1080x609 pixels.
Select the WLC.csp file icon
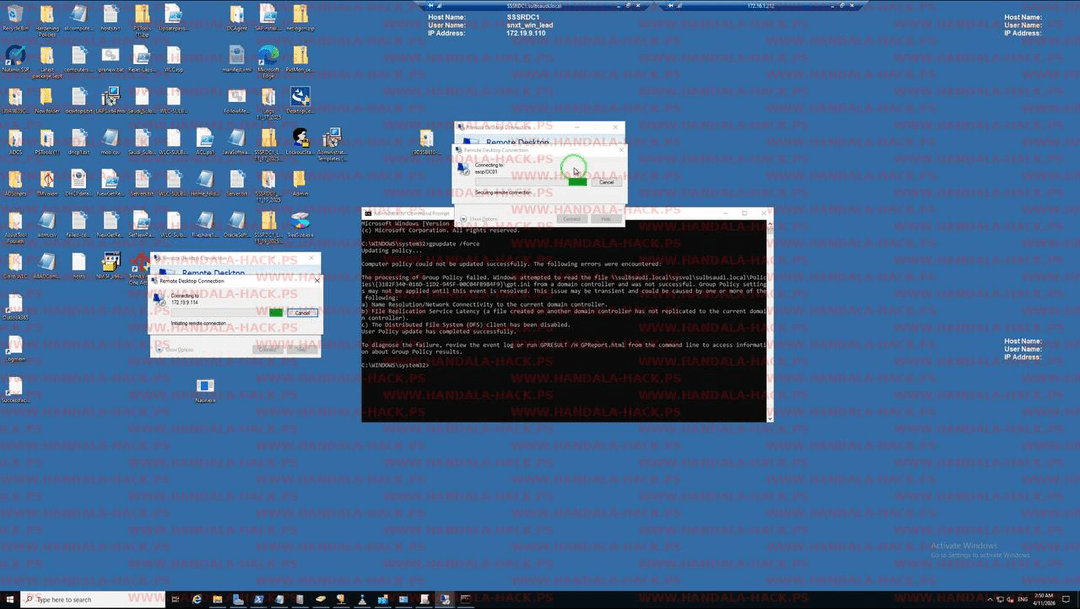click(x=174, y=59)
